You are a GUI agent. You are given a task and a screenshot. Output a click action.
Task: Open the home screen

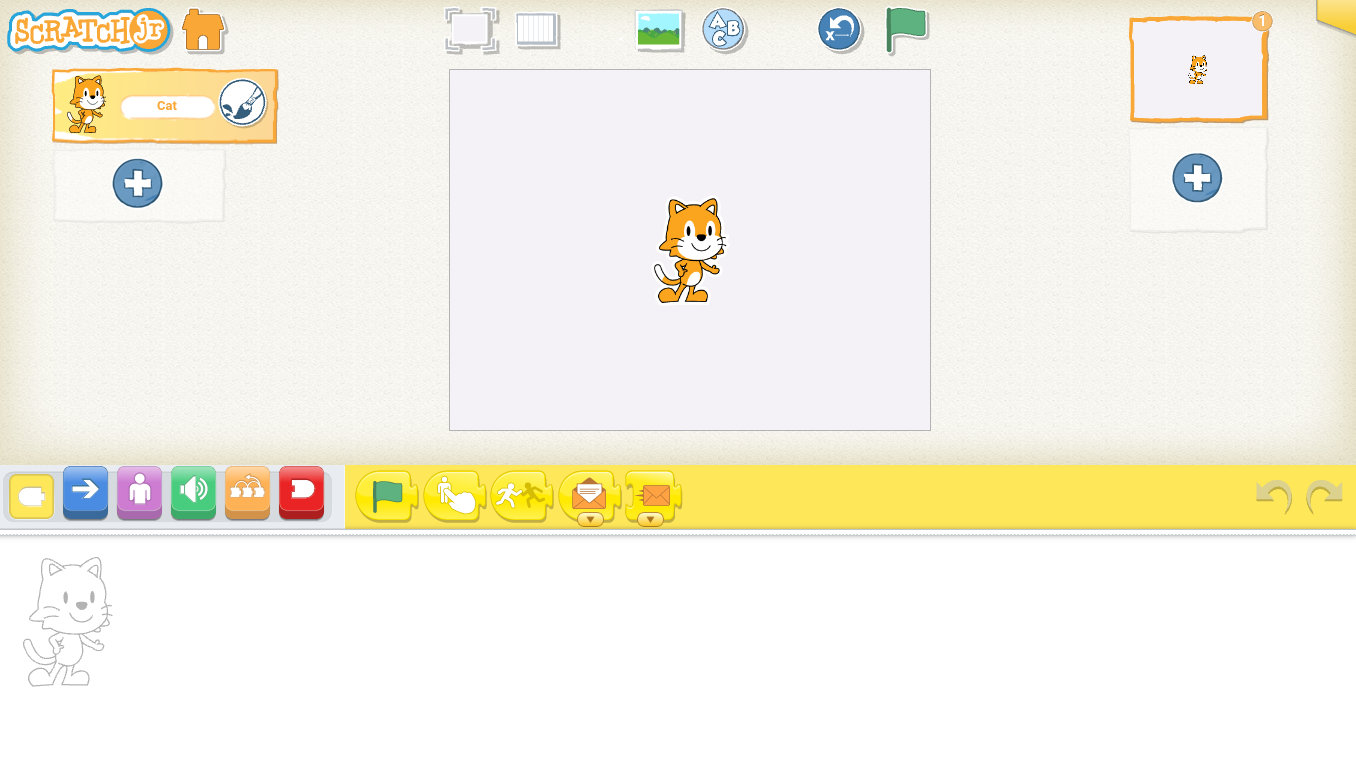[x=204, y=31]
